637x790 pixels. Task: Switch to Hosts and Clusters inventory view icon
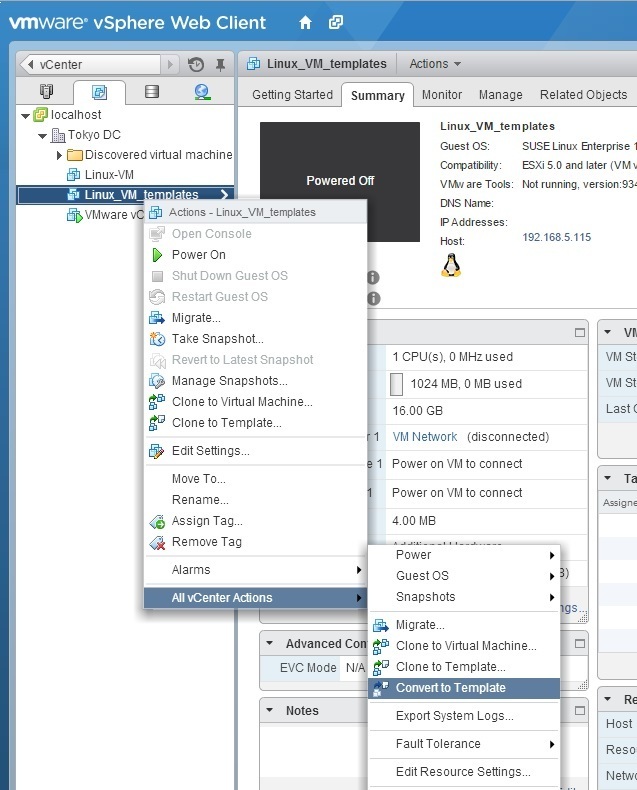46,92
